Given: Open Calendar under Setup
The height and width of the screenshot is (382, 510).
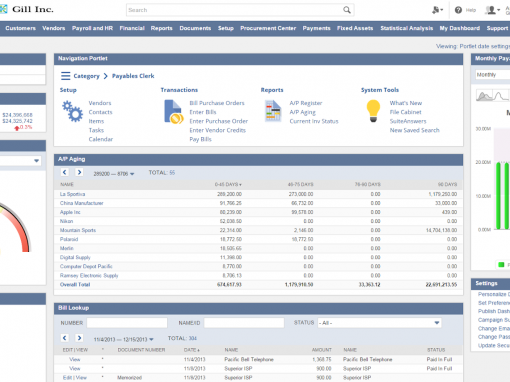Looking at the screenshot, I should tap(101, 139).
